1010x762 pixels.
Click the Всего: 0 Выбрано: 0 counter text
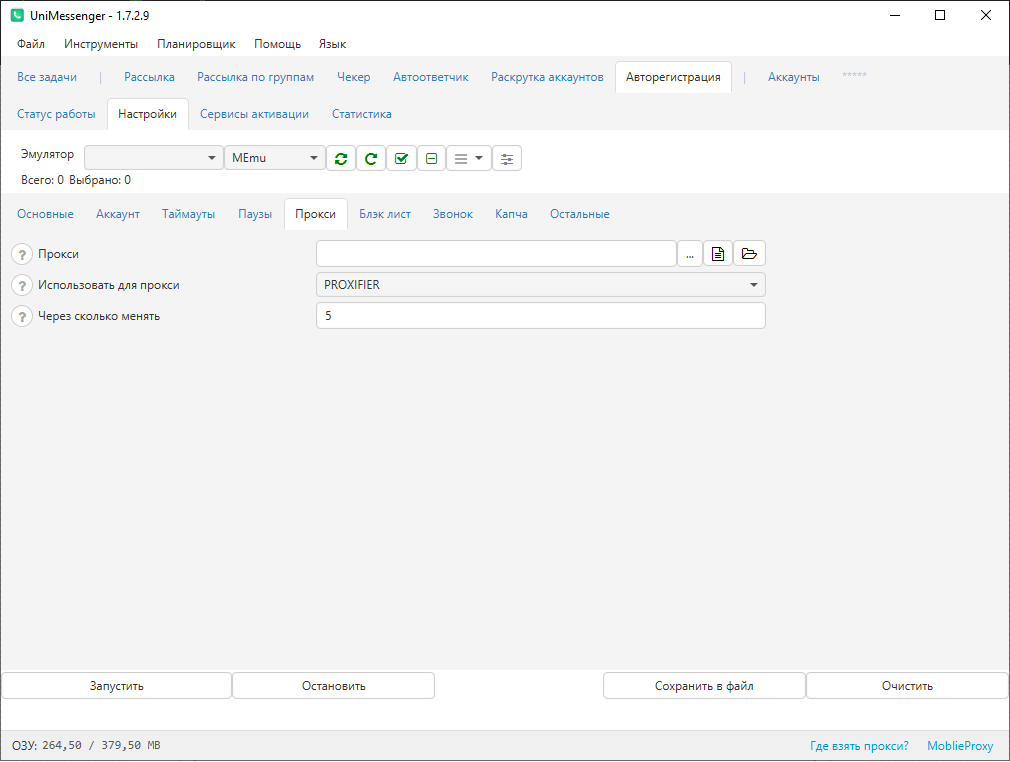(x=76, y=180)
